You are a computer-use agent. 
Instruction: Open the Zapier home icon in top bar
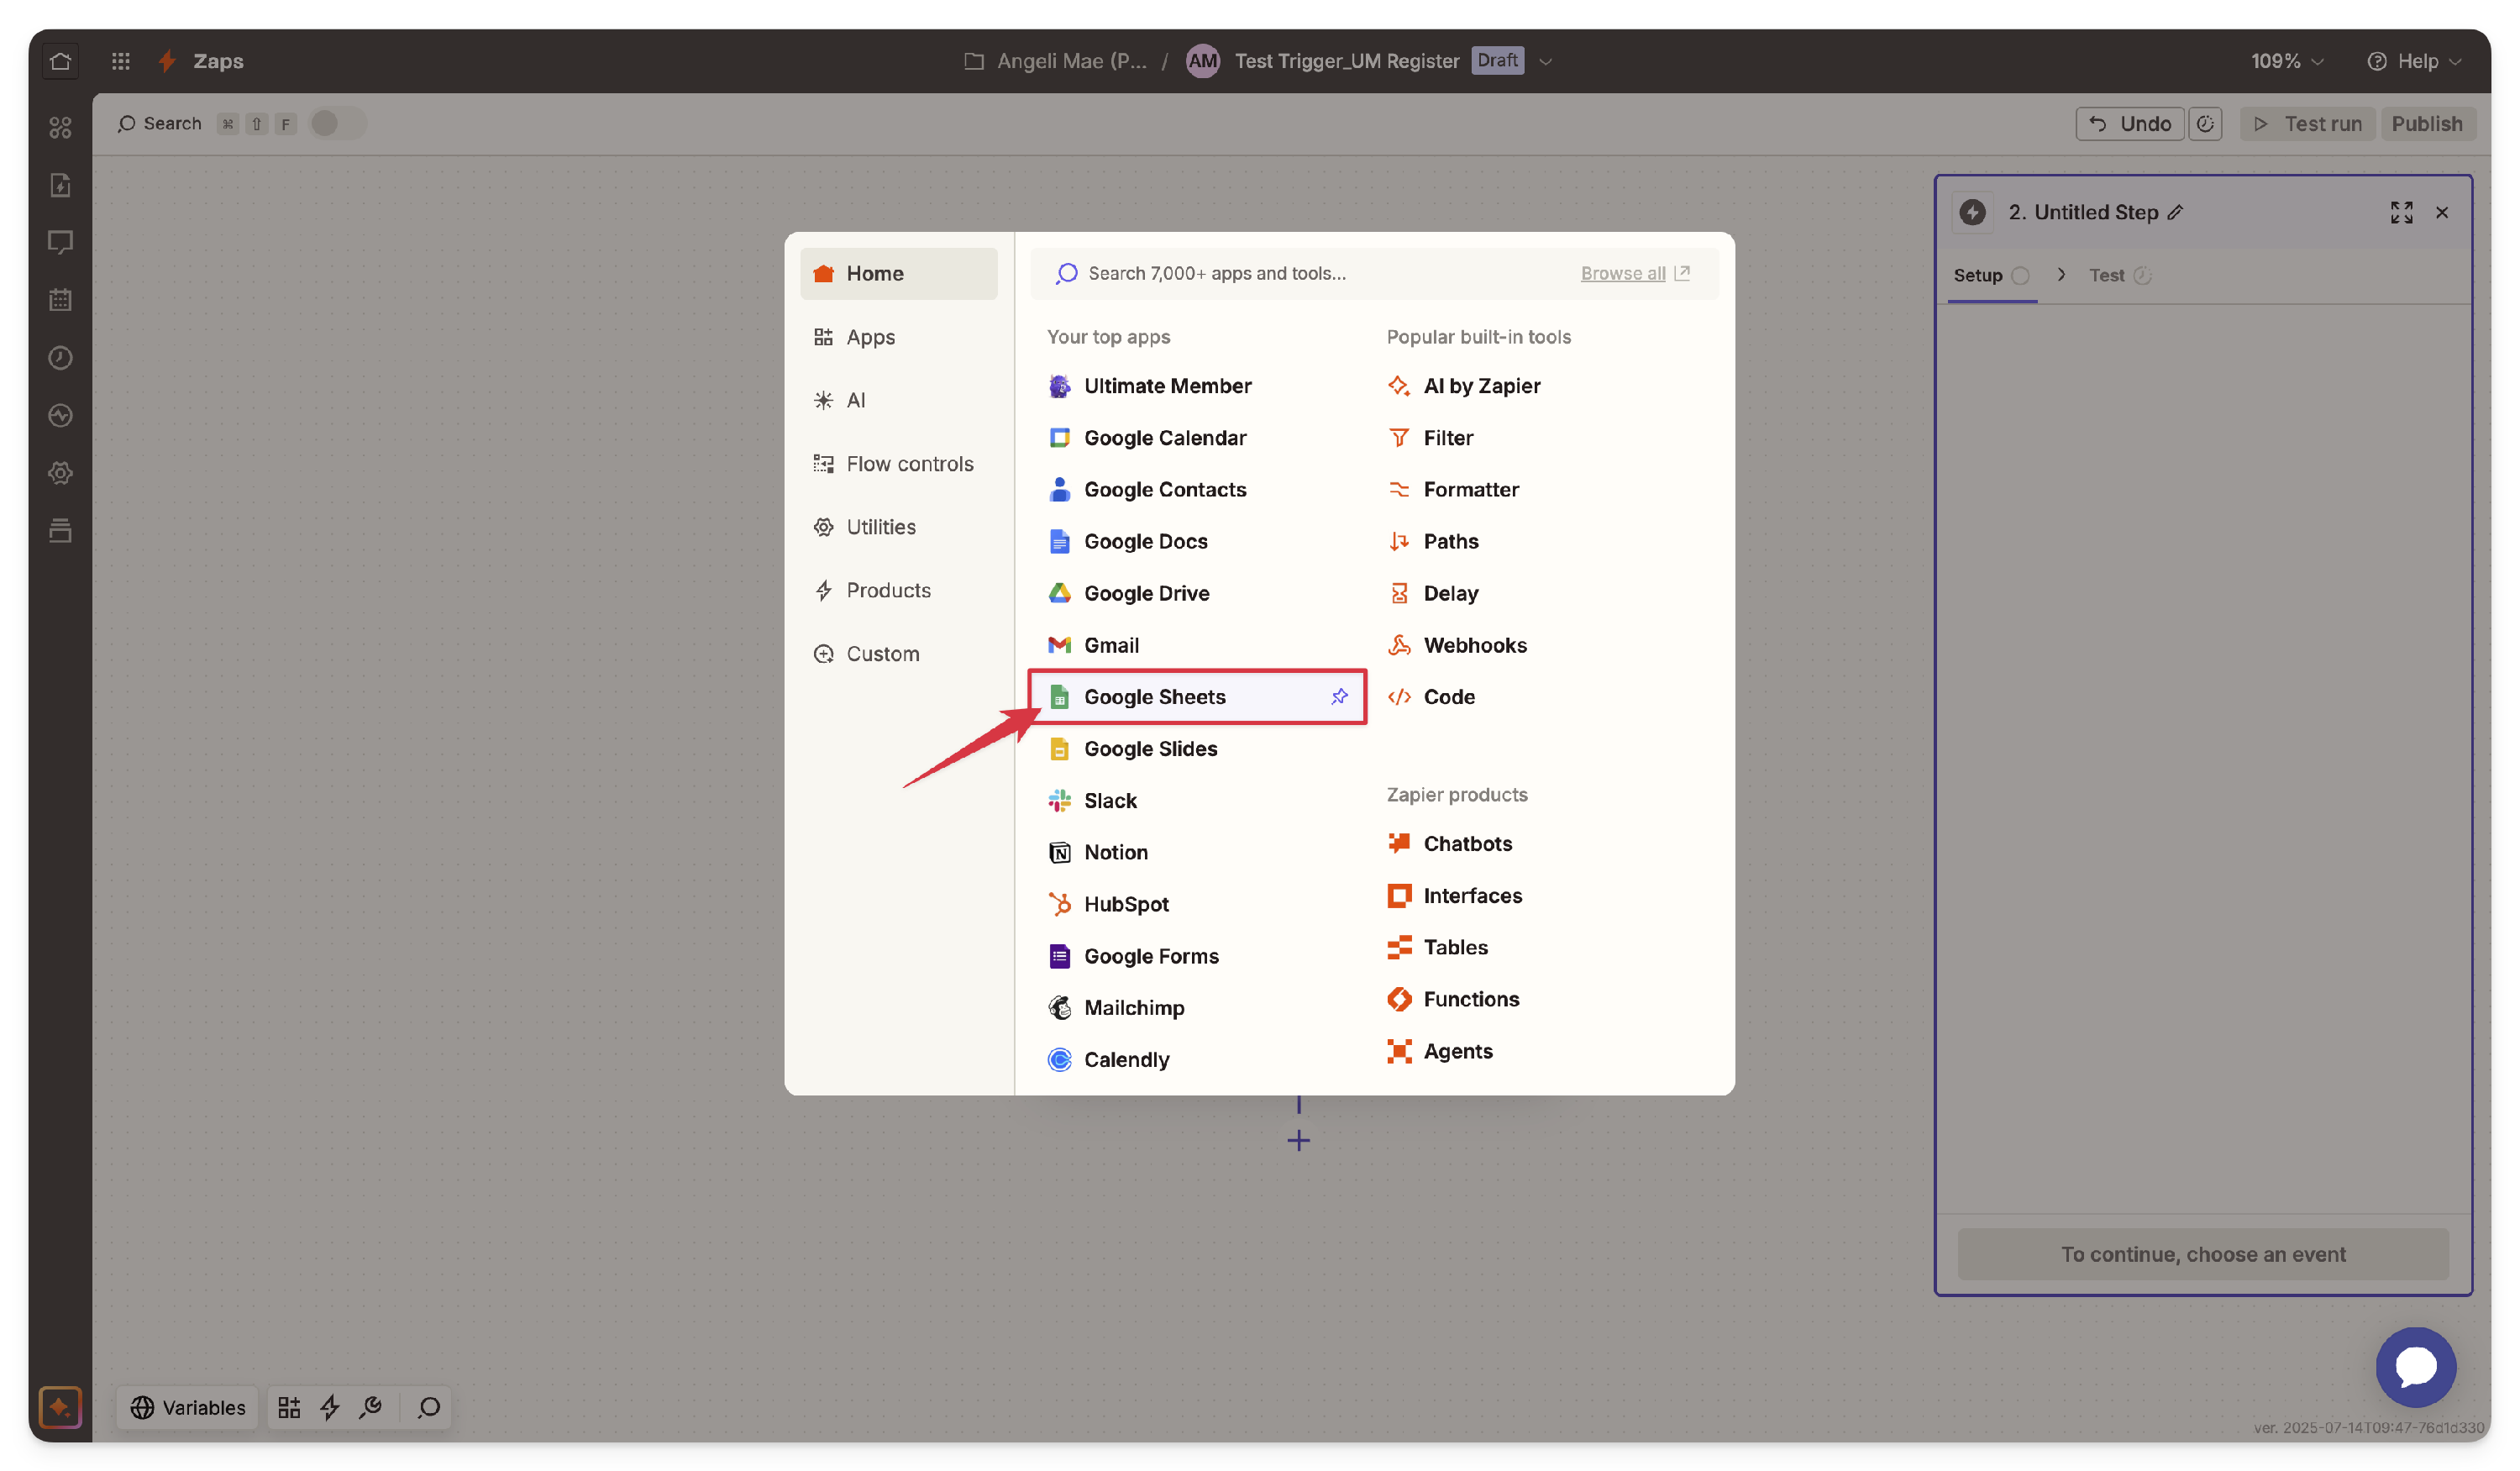(x=60, y=61)
